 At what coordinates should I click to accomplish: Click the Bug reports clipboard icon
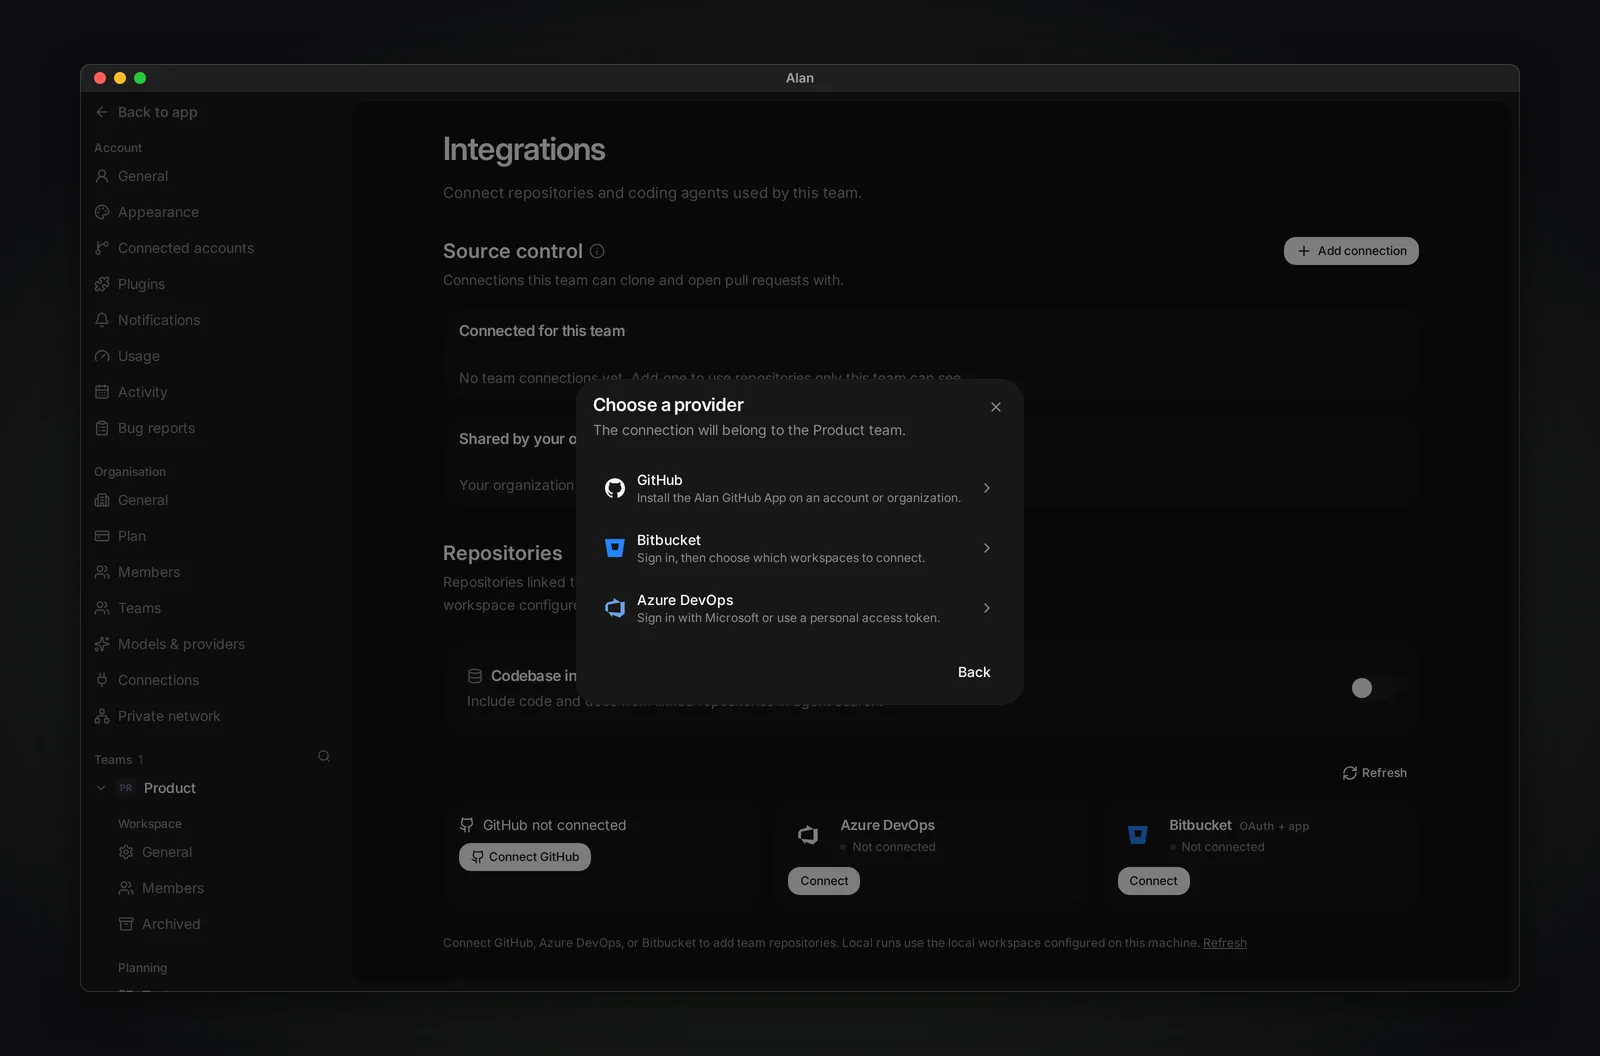pyautogui.click(x=102, y=428)
